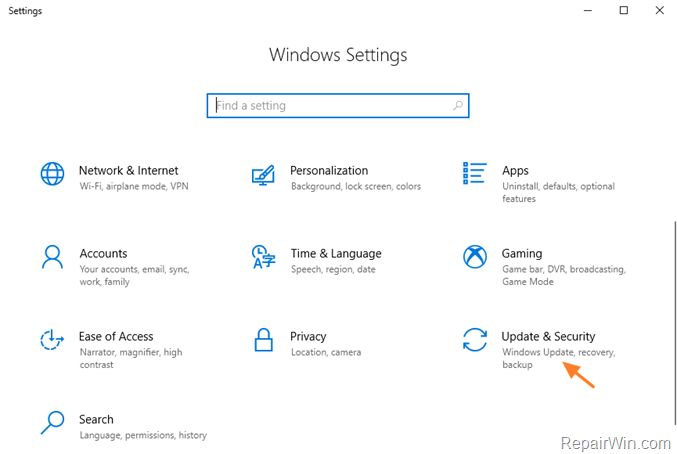This screenshot has height=454, width=677.
Task: Click the Gaming Xbox icon
Action: click(475, 257)
